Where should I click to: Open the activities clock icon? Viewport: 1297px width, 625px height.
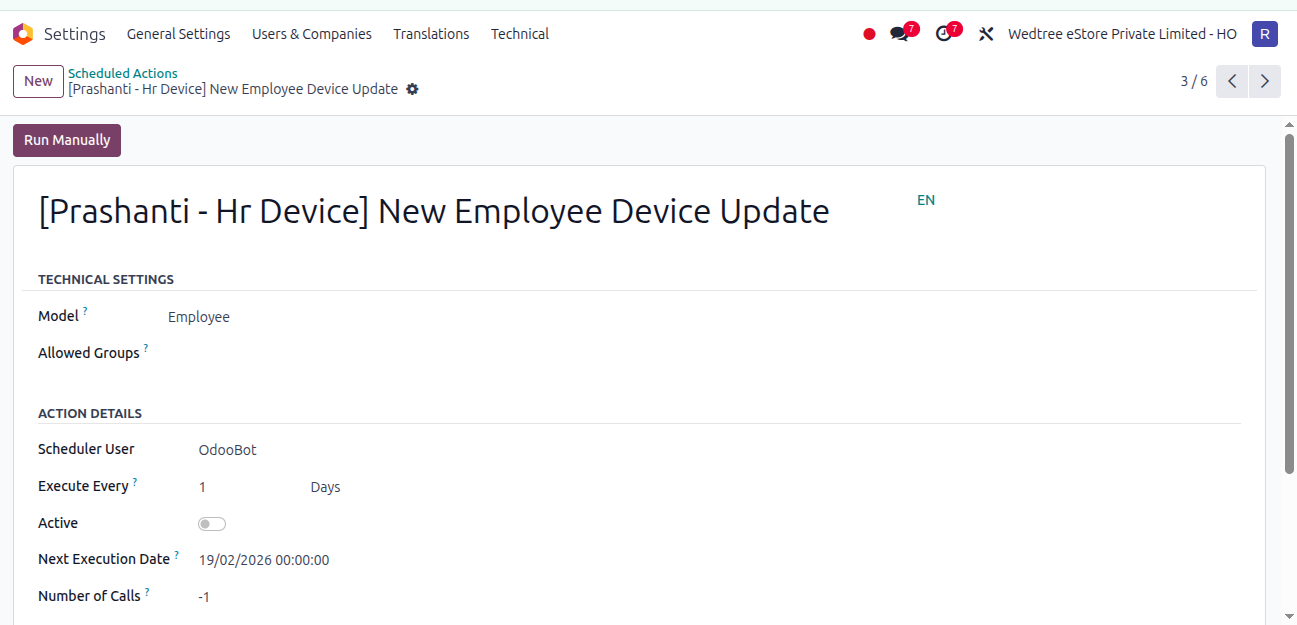pos(944,34)
